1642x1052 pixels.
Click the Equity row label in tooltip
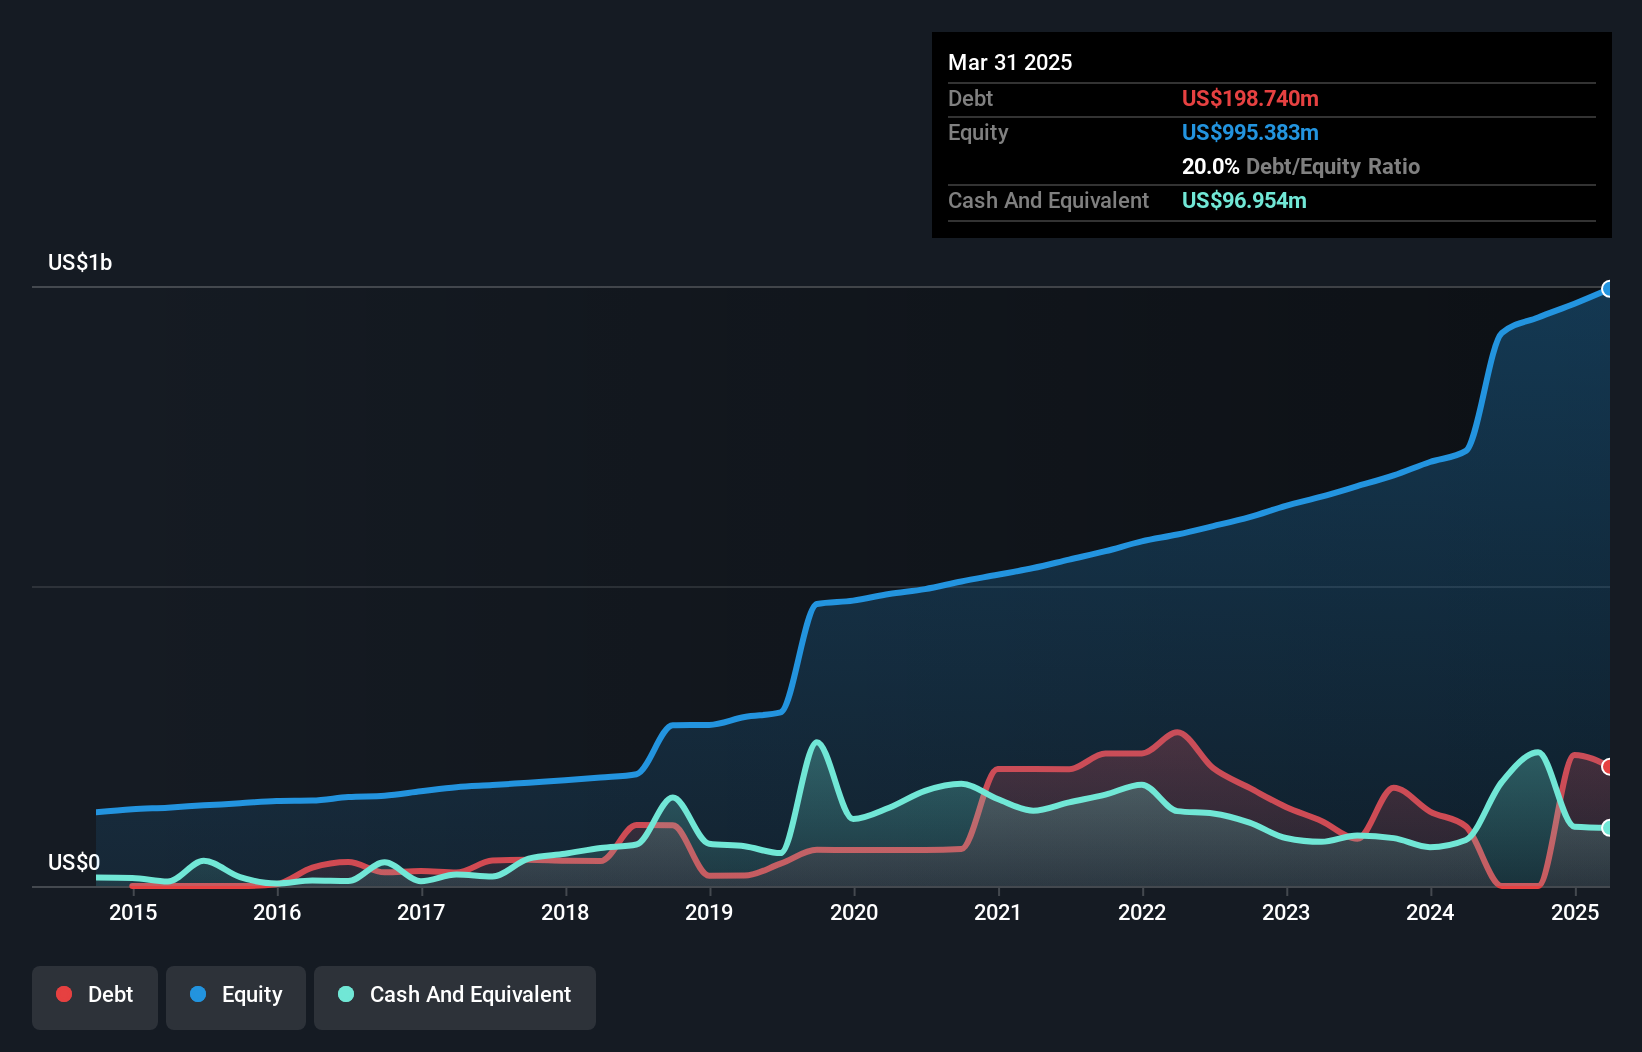[978, 133]
